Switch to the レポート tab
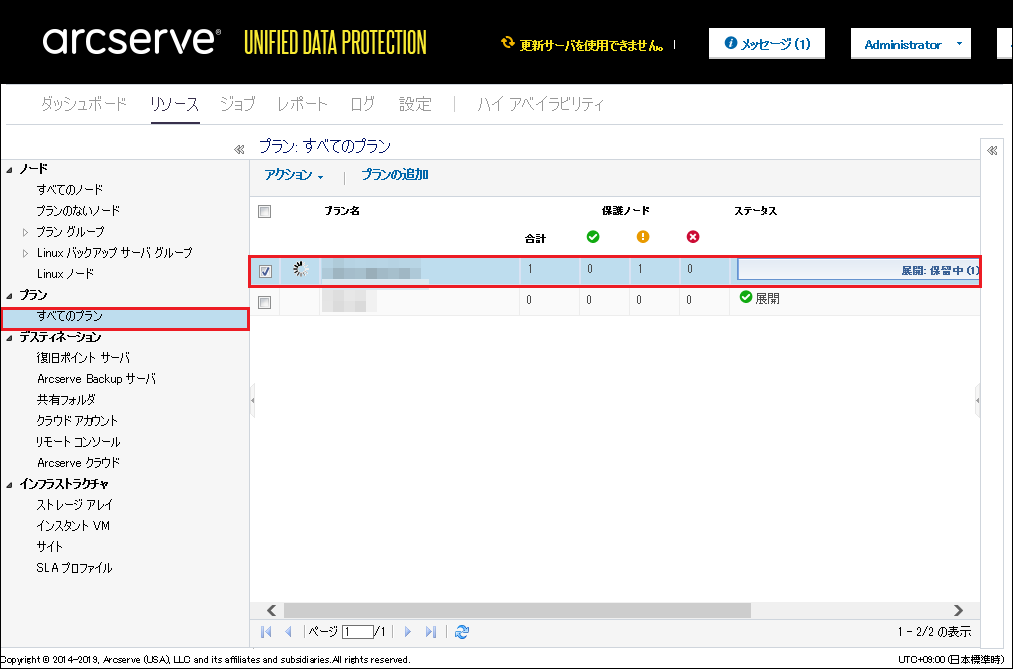This screenshot has width=1013, height=669. (x=302, y=104)
